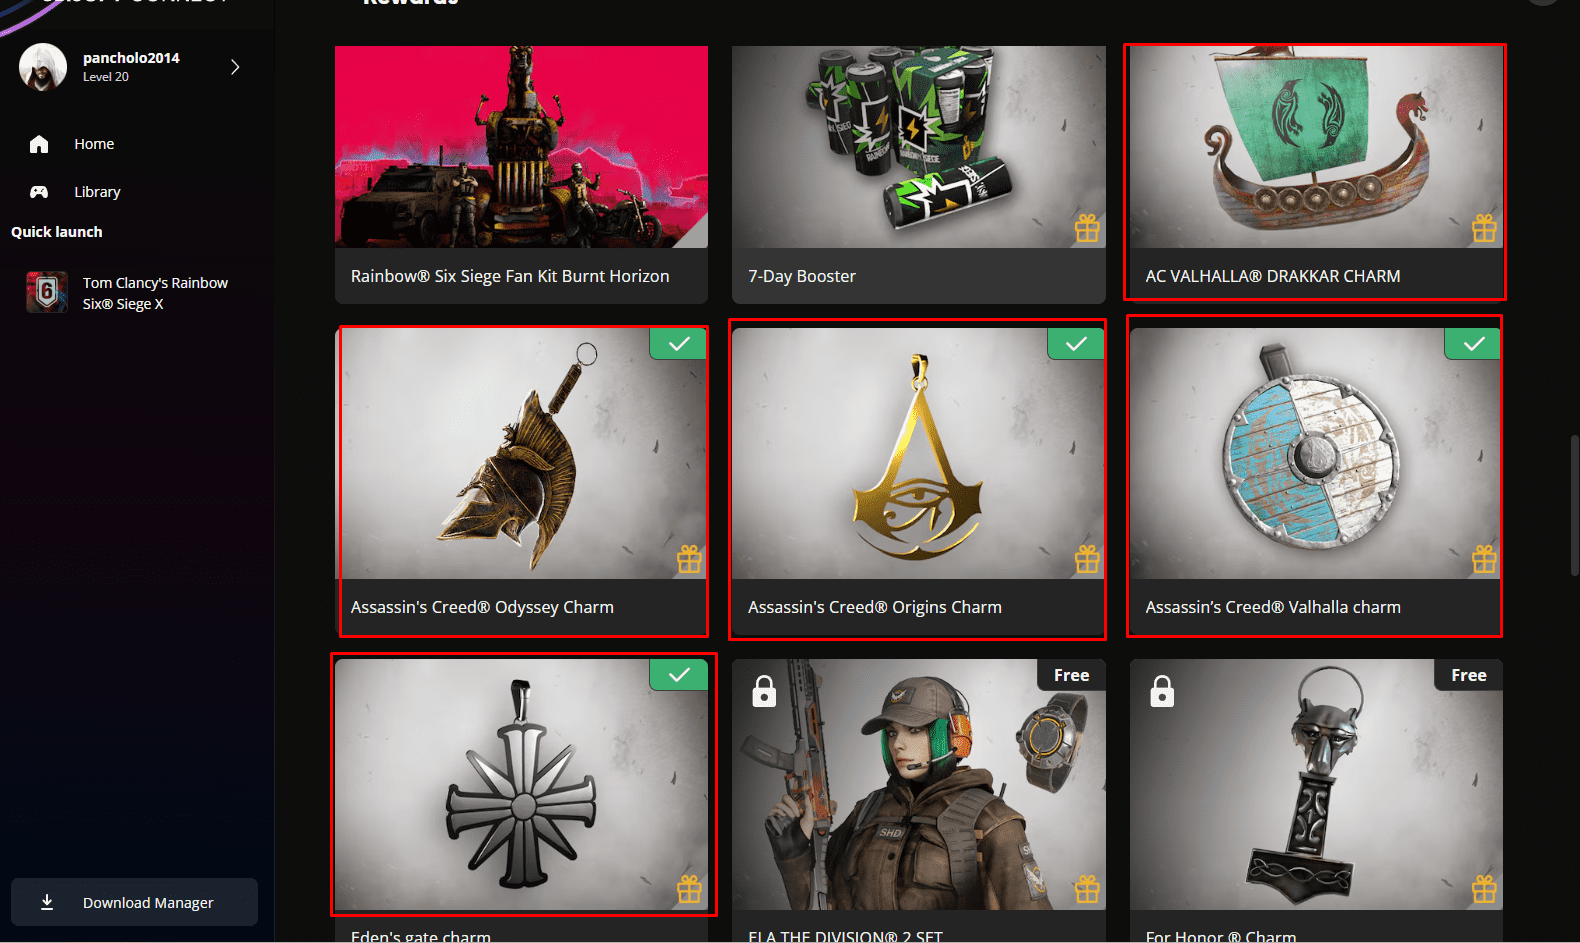The height and width of the screenshot is (943, 1580).
Task: Click green checkmark on Odyssey Charm card
Action: point(679,344)
